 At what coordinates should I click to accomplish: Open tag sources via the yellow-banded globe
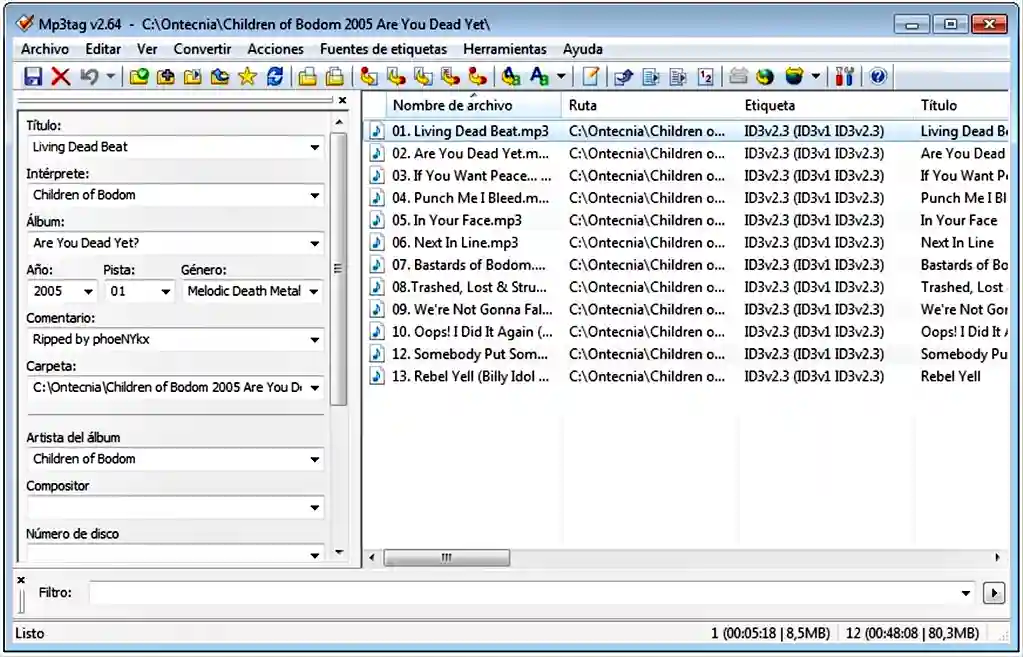(794, 76)
